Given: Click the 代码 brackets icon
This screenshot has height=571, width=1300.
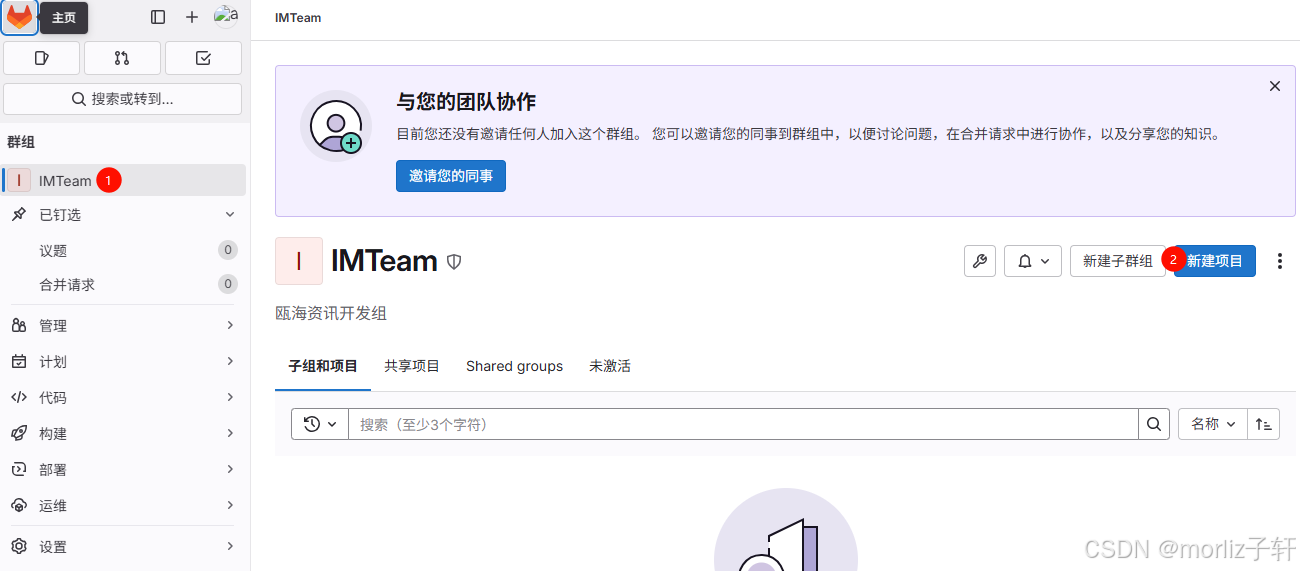Looking at the screenshot, I should [19, 397].
